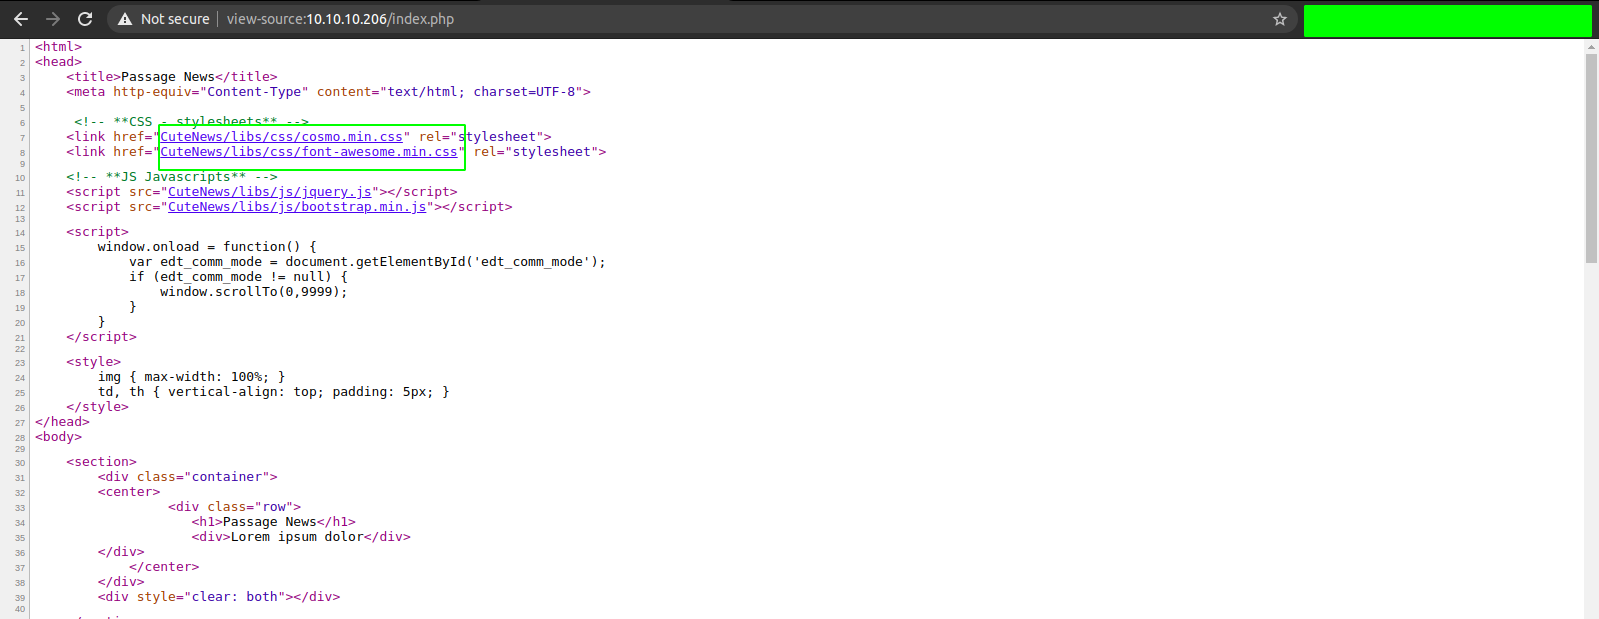Image resolution: width=1599 pixels, height=619 pixels.
Task: Open the jquery.js script link
Action: click(270, 192)
